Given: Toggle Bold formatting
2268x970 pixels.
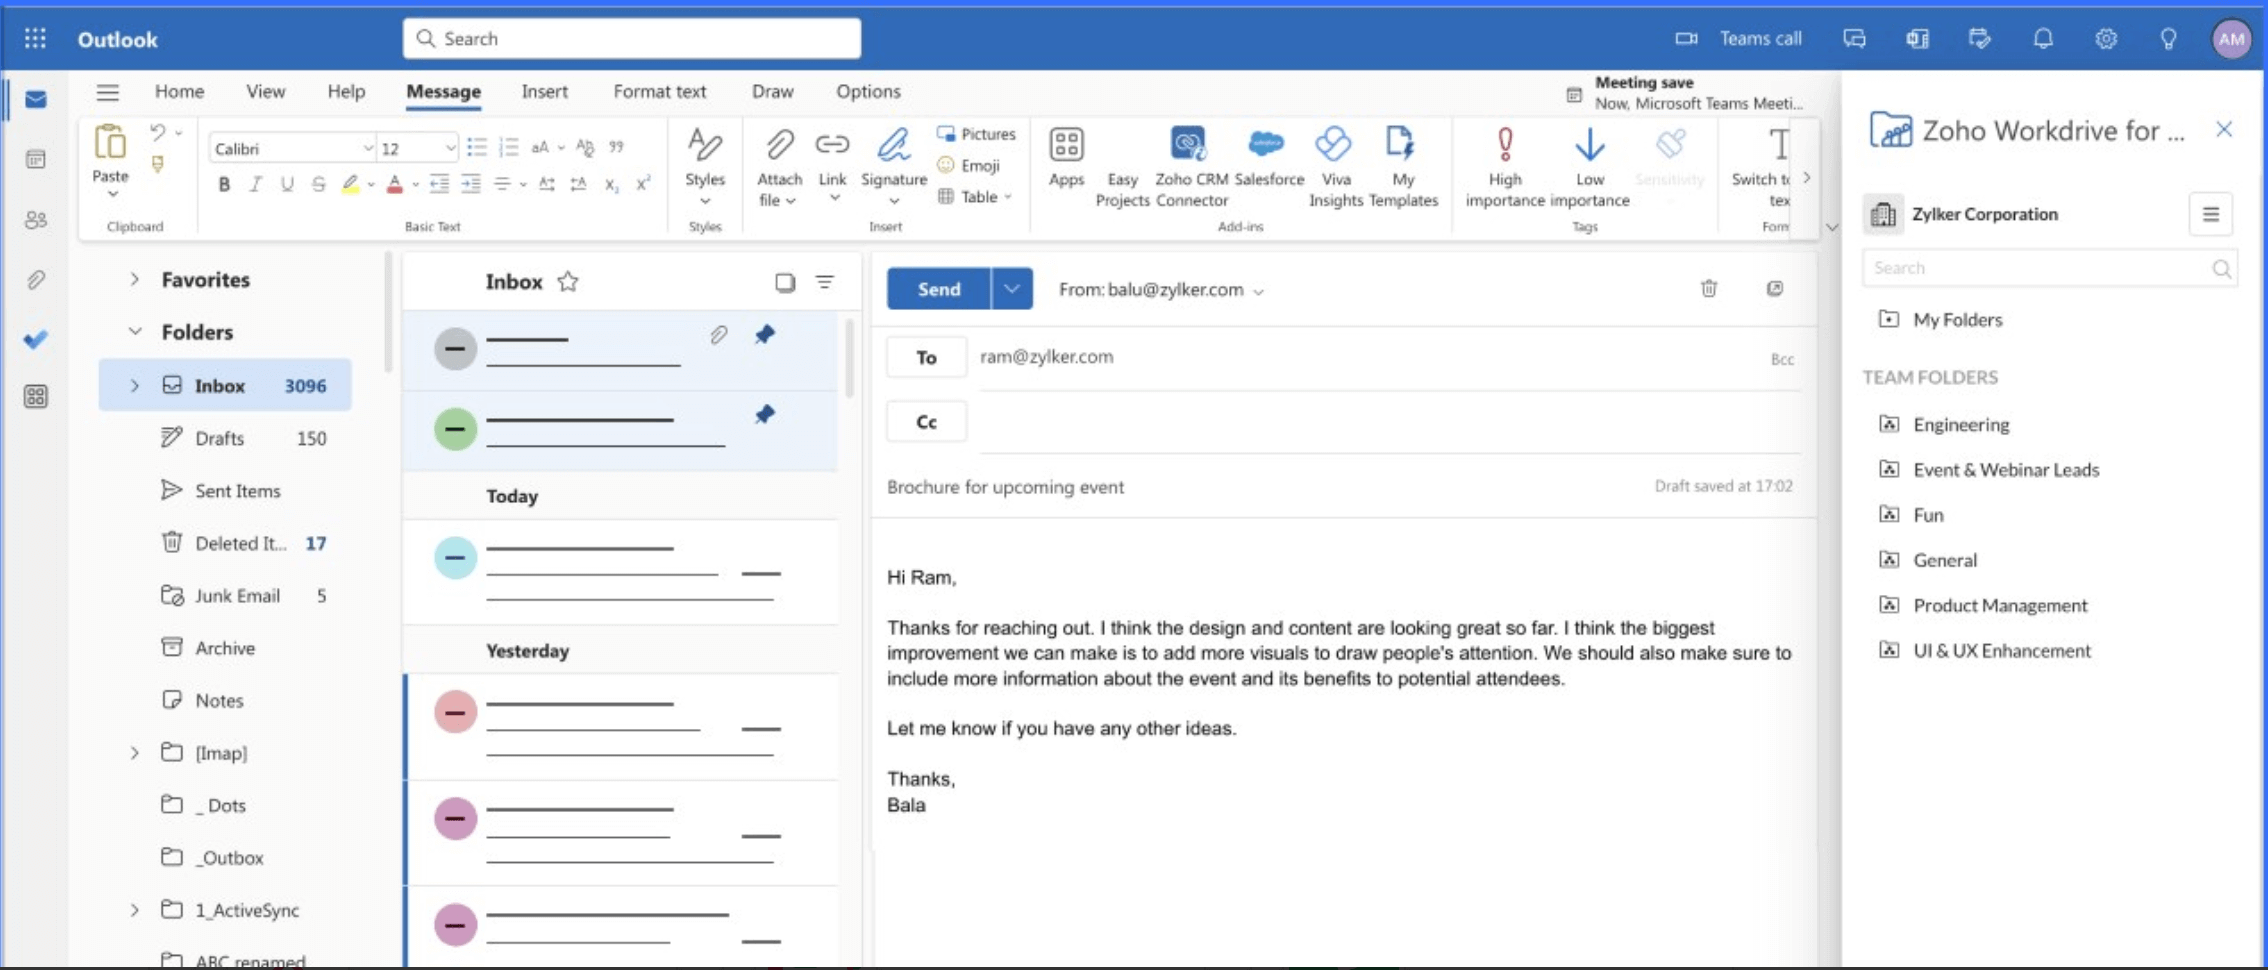Looking at the screenshot, I should (224, 184).
